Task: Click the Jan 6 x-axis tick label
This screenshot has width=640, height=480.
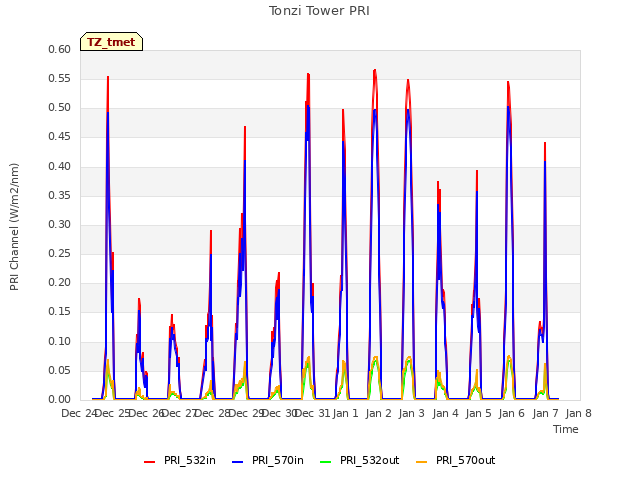Action: (512, 413)
